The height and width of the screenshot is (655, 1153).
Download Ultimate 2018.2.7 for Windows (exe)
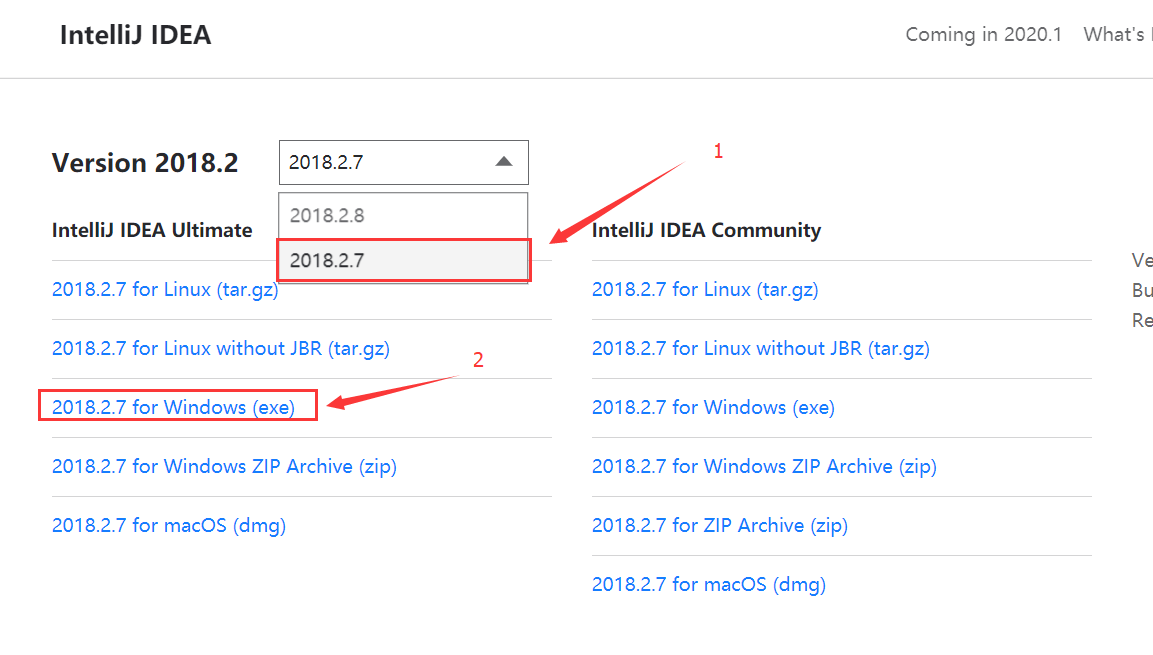[x=174, y=407]
